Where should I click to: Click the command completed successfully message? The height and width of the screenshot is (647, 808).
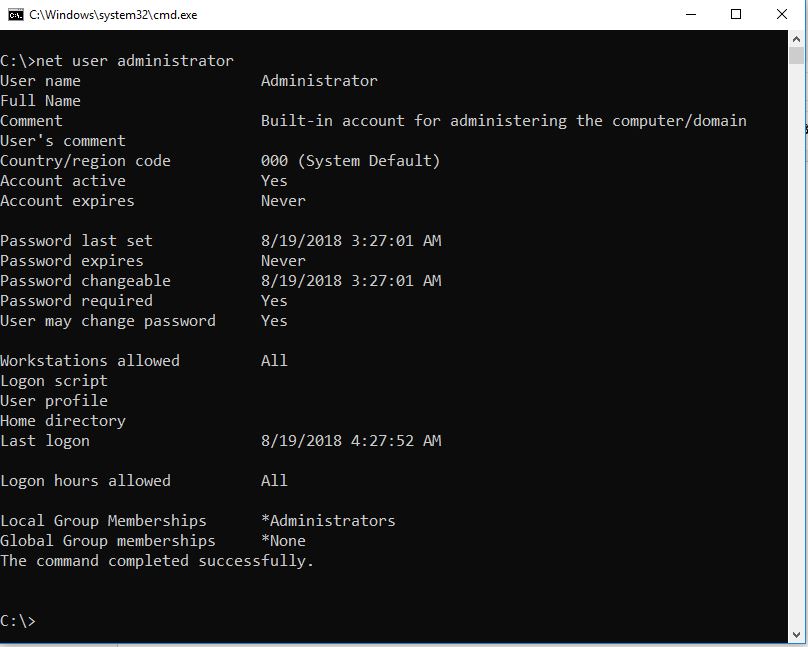(x=155, y=560)
